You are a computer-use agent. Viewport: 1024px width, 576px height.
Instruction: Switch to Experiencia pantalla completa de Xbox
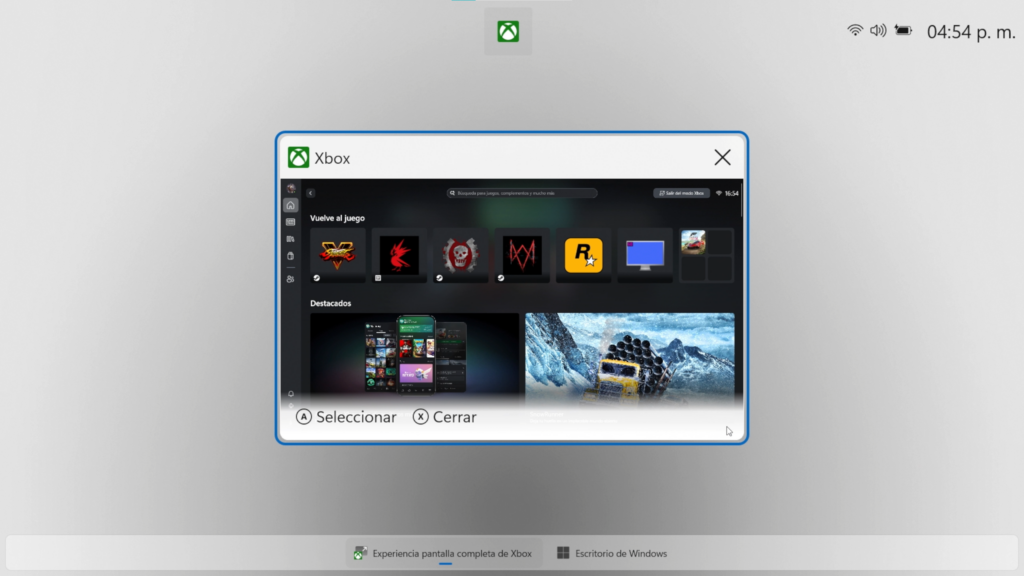pos(444,553)
